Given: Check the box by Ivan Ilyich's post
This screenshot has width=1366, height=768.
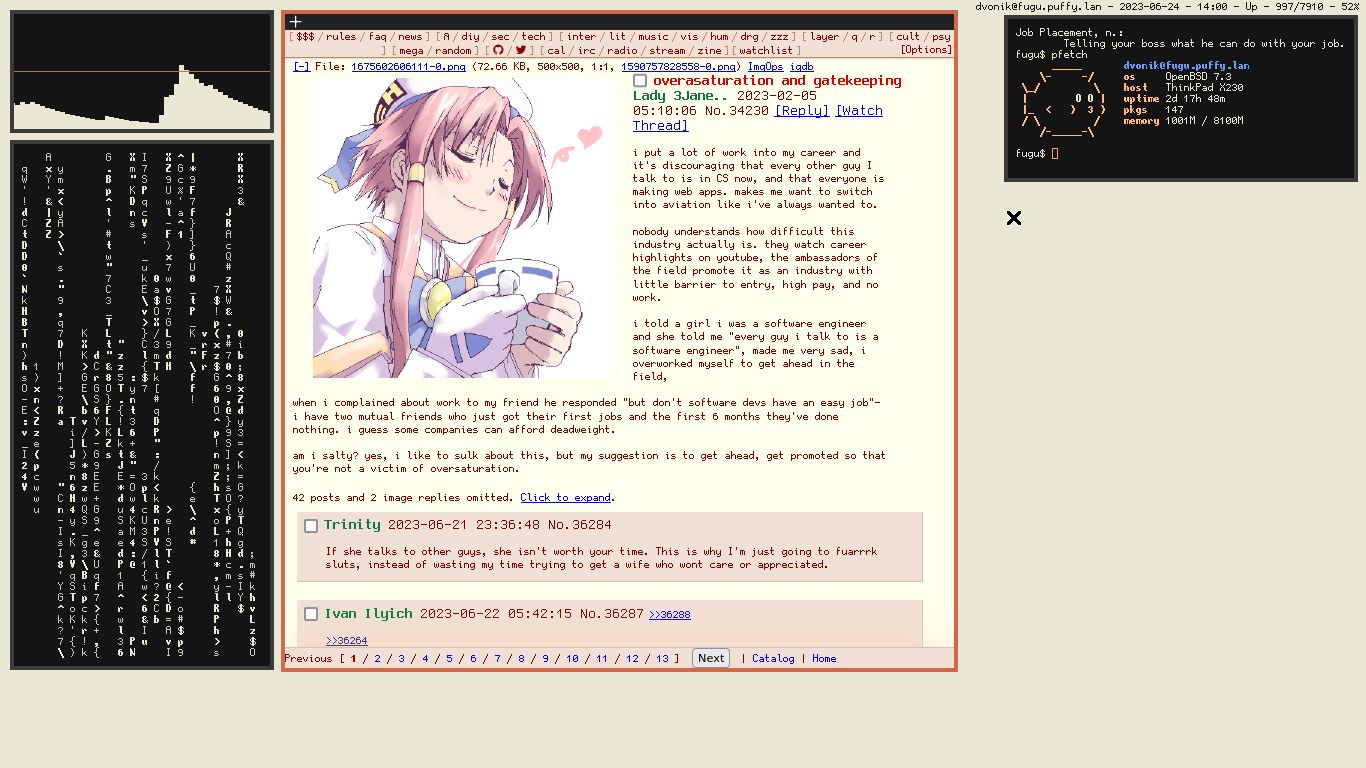Looking at the screenshot, I should (311, 614).
